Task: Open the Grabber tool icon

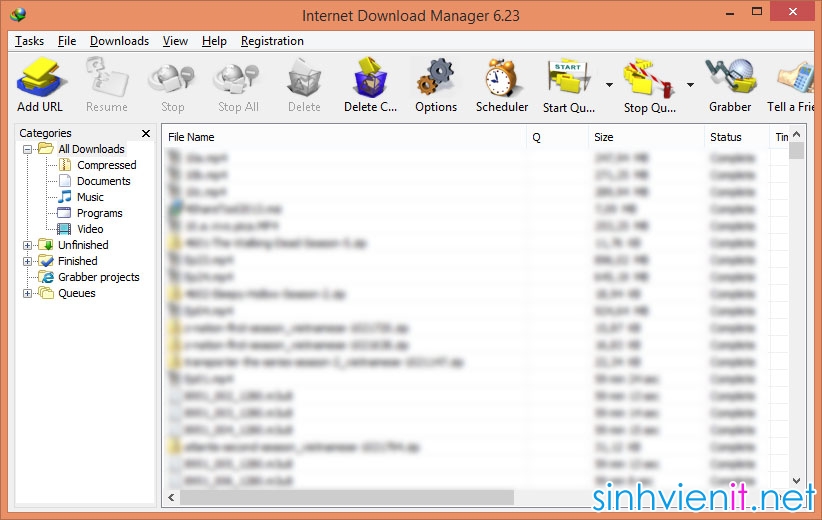Action: (730, 78)
